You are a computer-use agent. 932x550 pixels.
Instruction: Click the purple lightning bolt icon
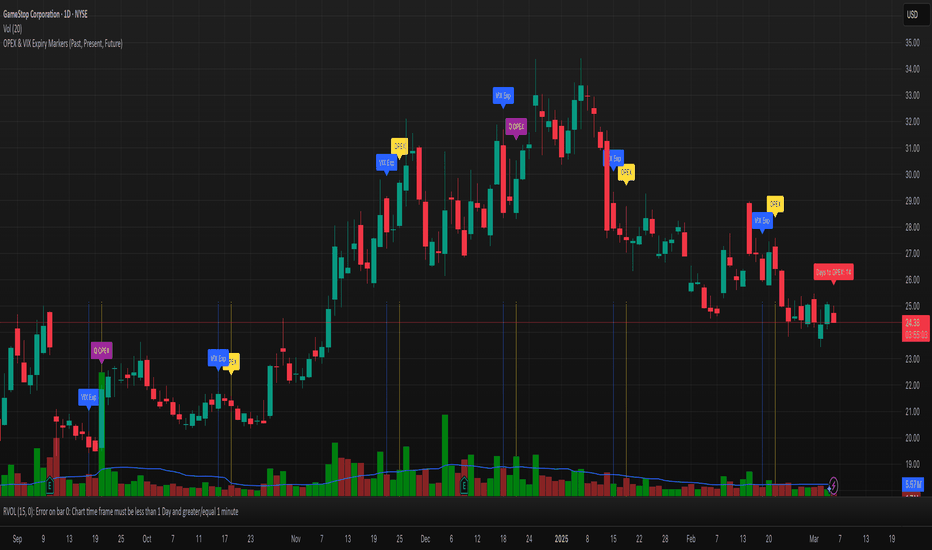tap(833, 486)
